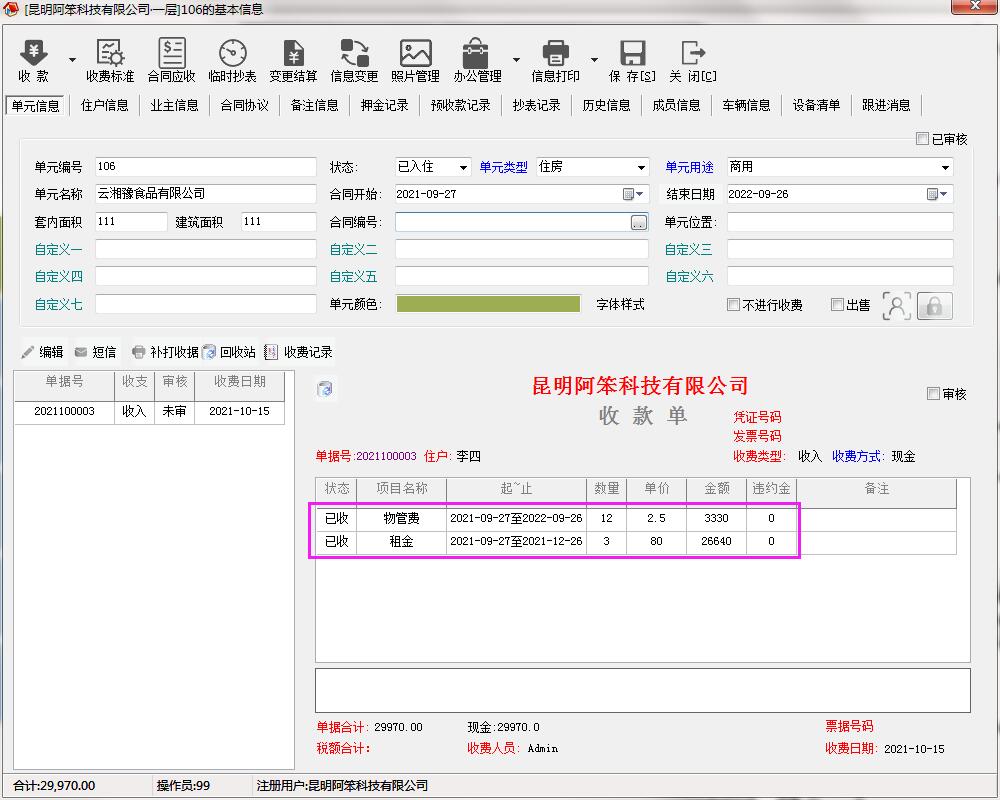Open 合同应收 contract receivables
This screenshot has width=1000, height=800.
172,61
